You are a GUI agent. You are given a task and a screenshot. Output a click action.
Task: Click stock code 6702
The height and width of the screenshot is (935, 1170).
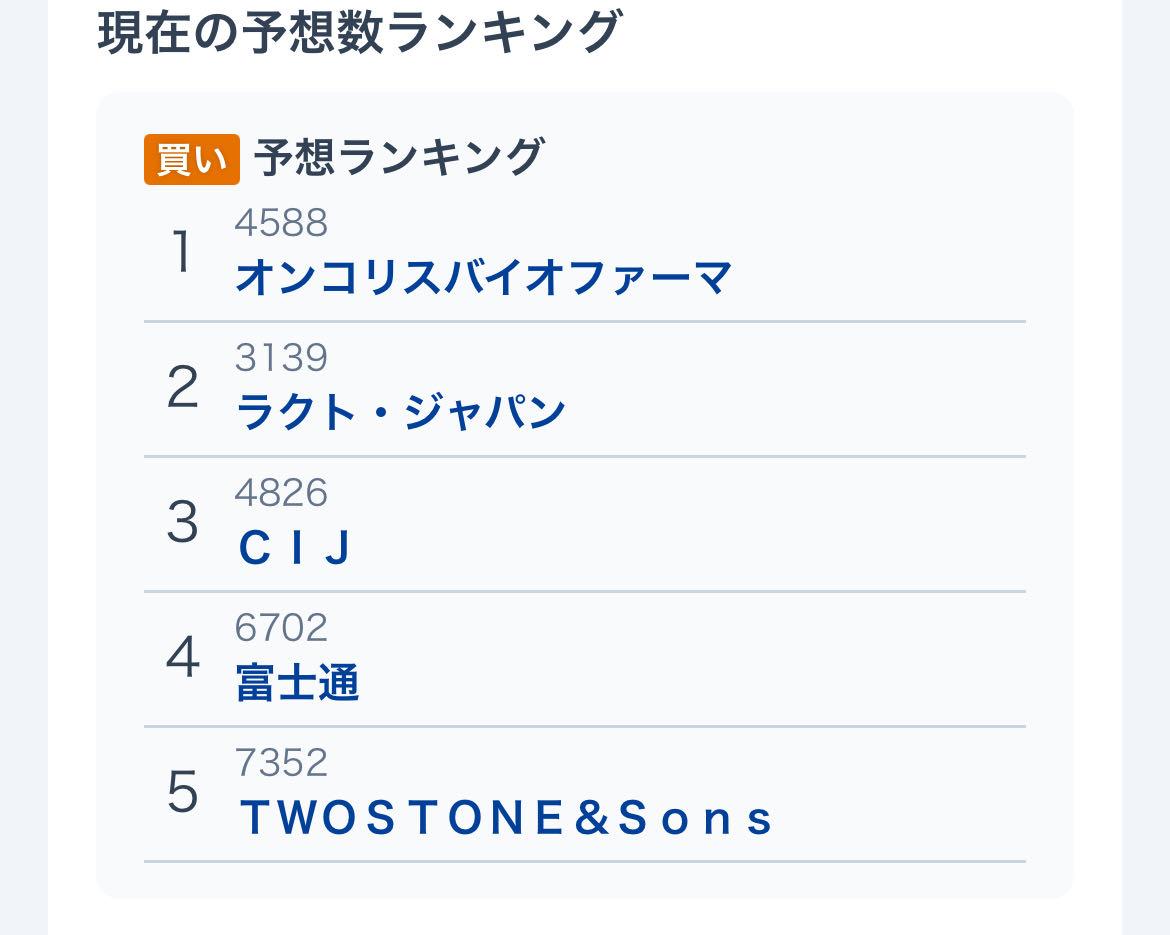click(281, 628)
